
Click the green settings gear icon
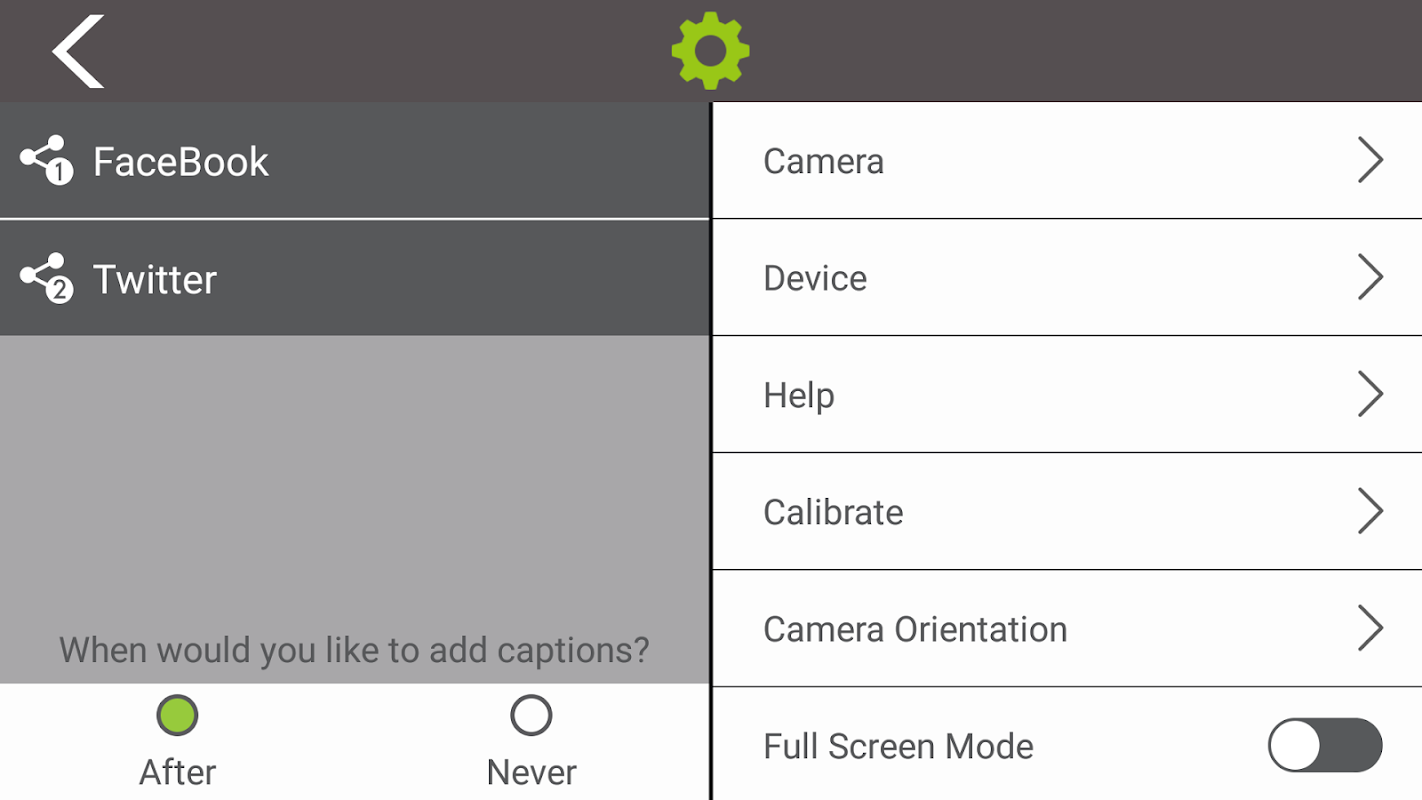tap(710, 50)
